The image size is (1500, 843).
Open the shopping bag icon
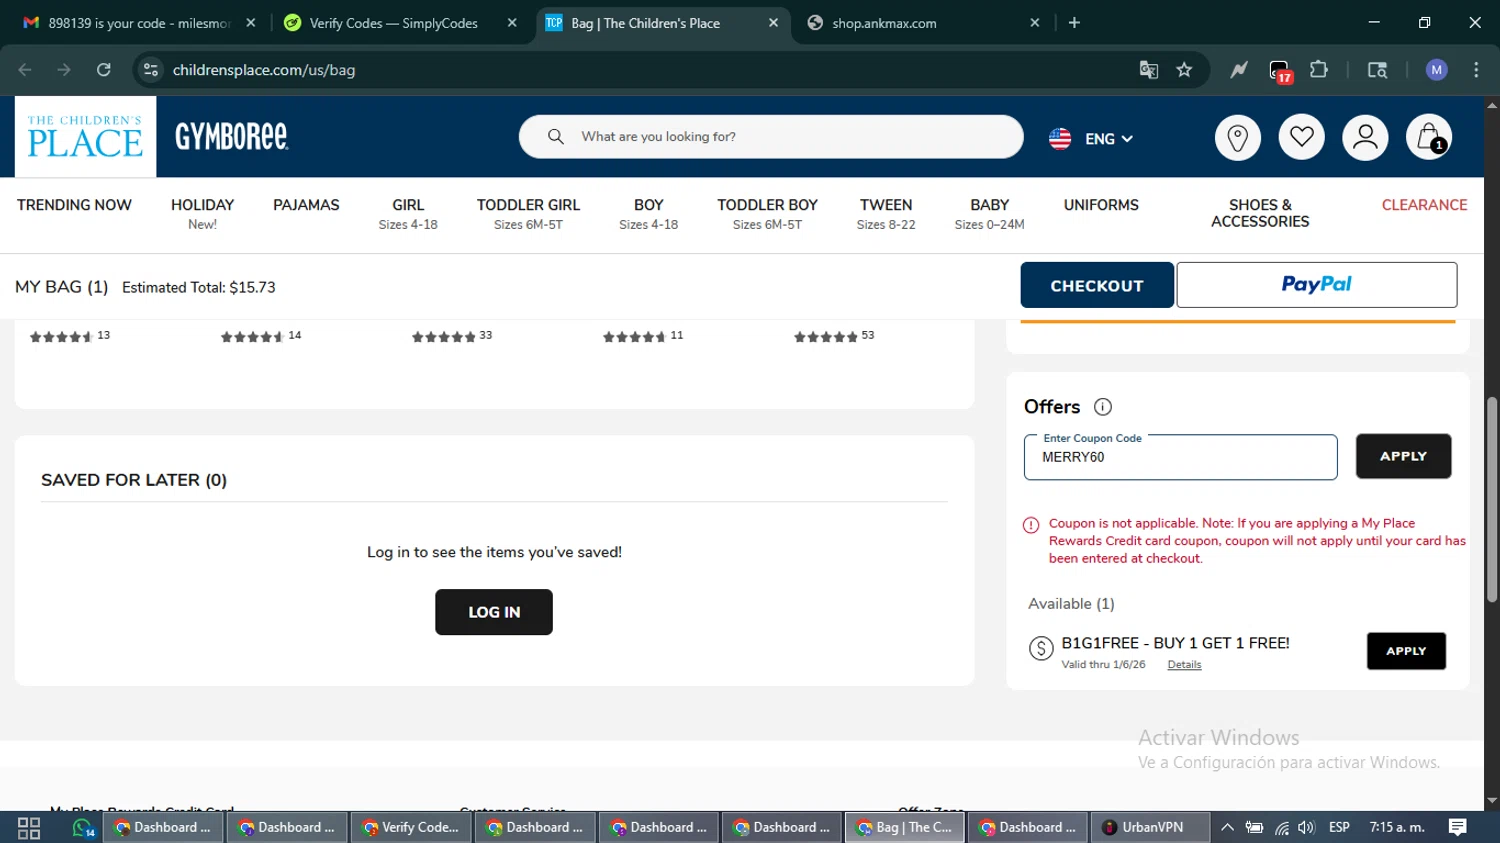(x=1429, y=138)
